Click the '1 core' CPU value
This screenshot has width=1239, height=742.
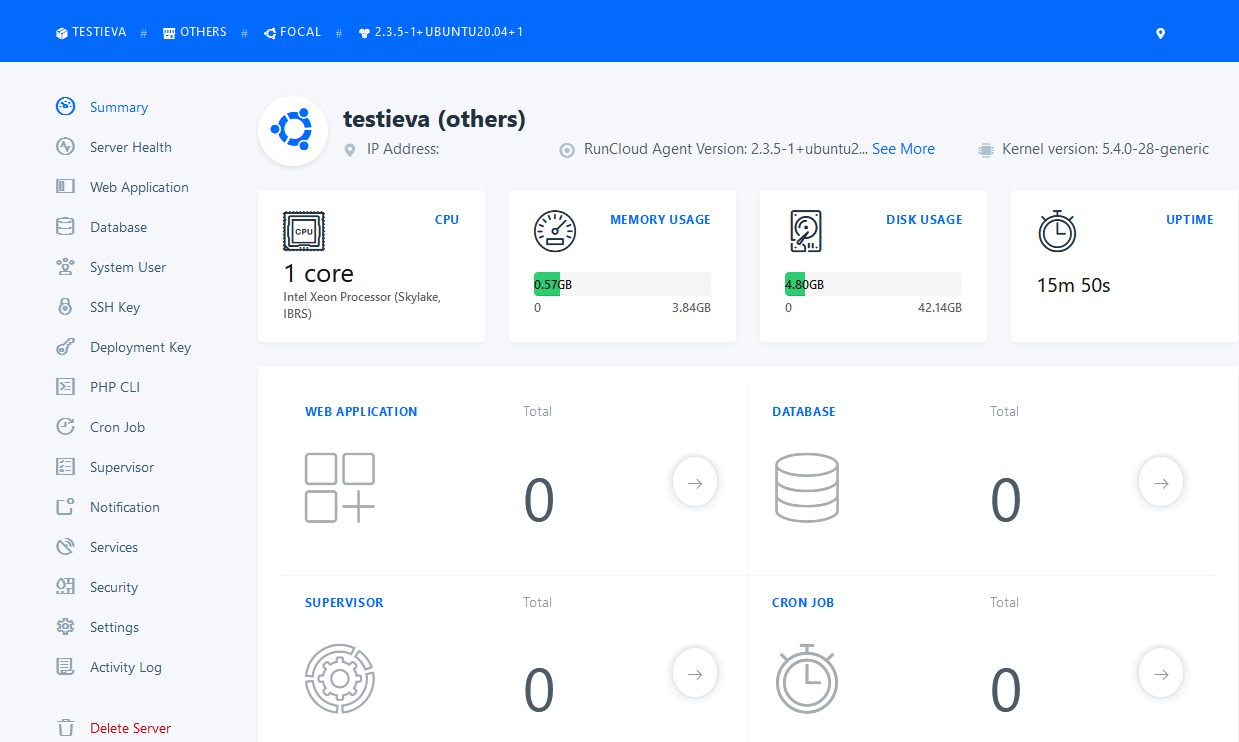tap(318, 274)
